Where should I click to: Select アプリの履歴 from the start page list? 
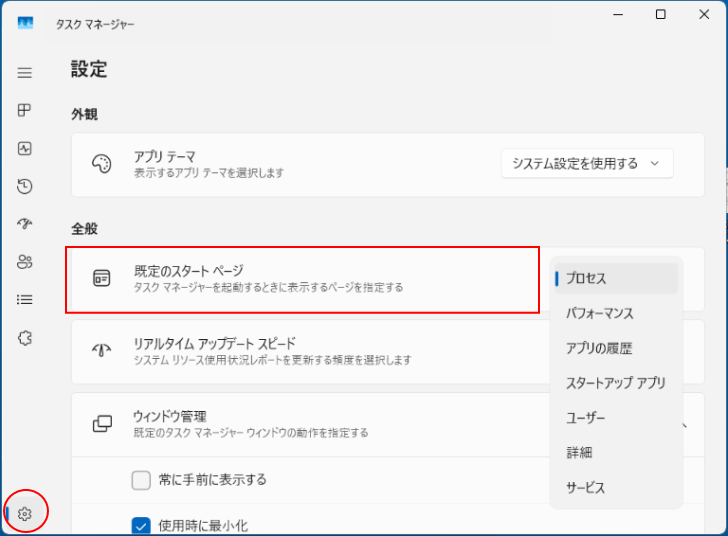[x=616, y=348]
